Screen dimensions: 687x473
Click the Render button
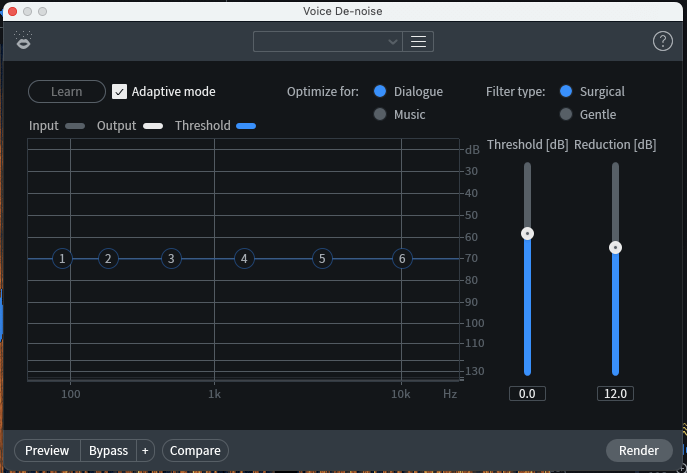point(639,451)
